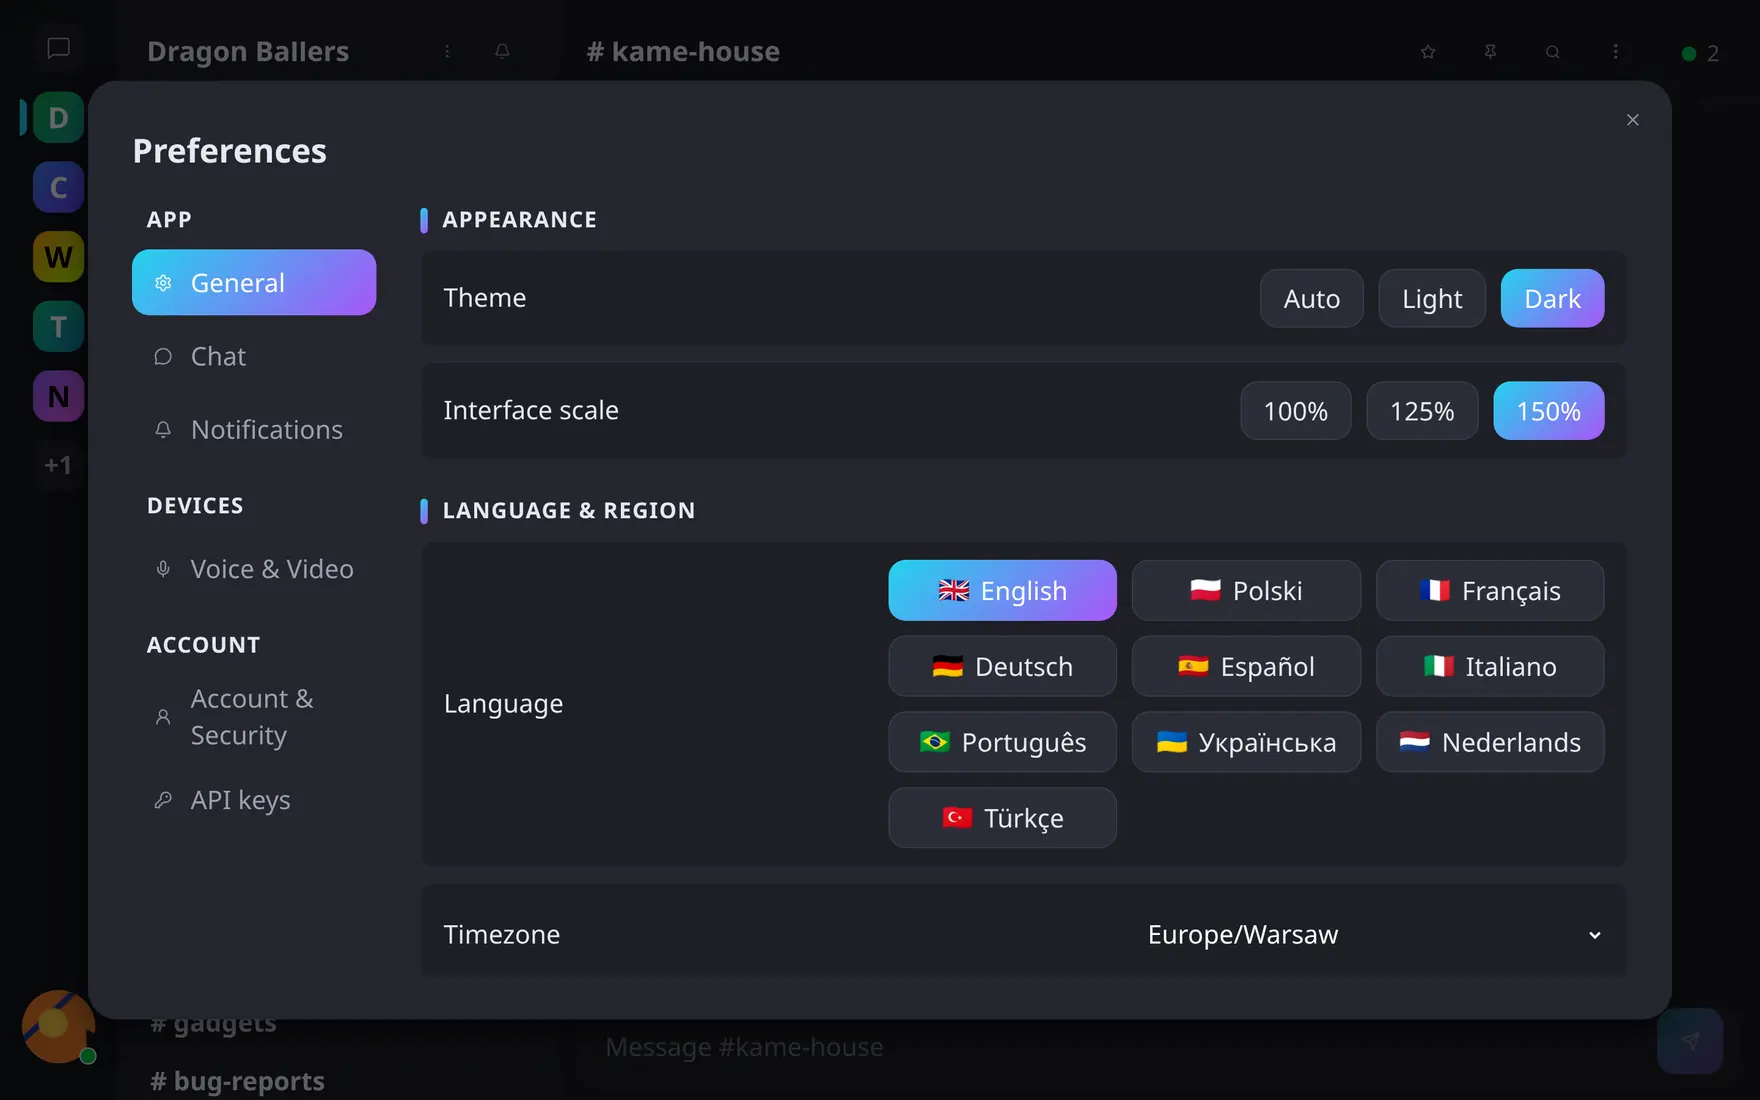
Task: Select the N server icon
Action: (x=58, y=396)
